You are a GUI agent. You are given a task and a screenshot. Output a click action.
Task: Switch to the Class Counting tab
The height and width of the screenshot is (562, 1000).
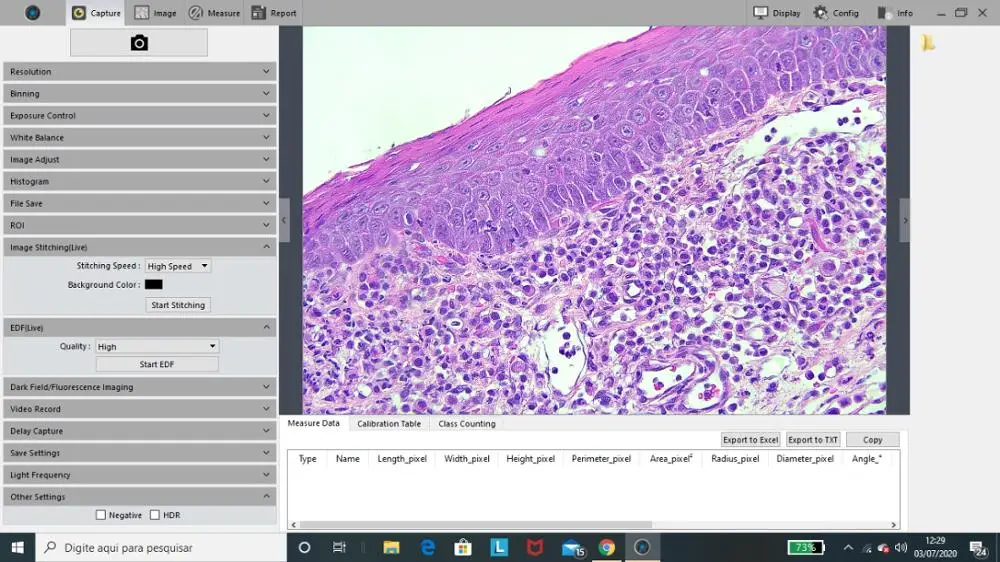click(467, 424)
